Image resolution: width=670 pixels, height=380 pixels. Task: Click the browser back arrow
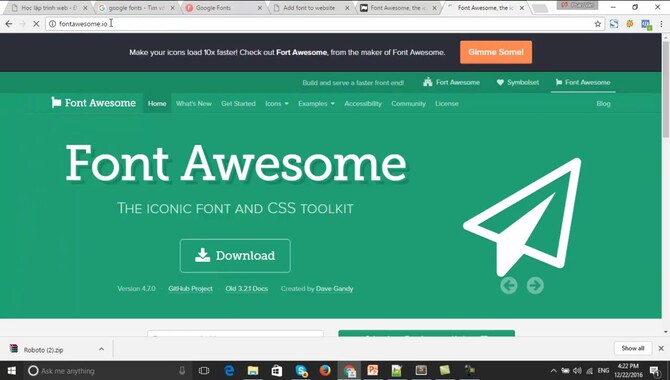(x=9, y=24)
